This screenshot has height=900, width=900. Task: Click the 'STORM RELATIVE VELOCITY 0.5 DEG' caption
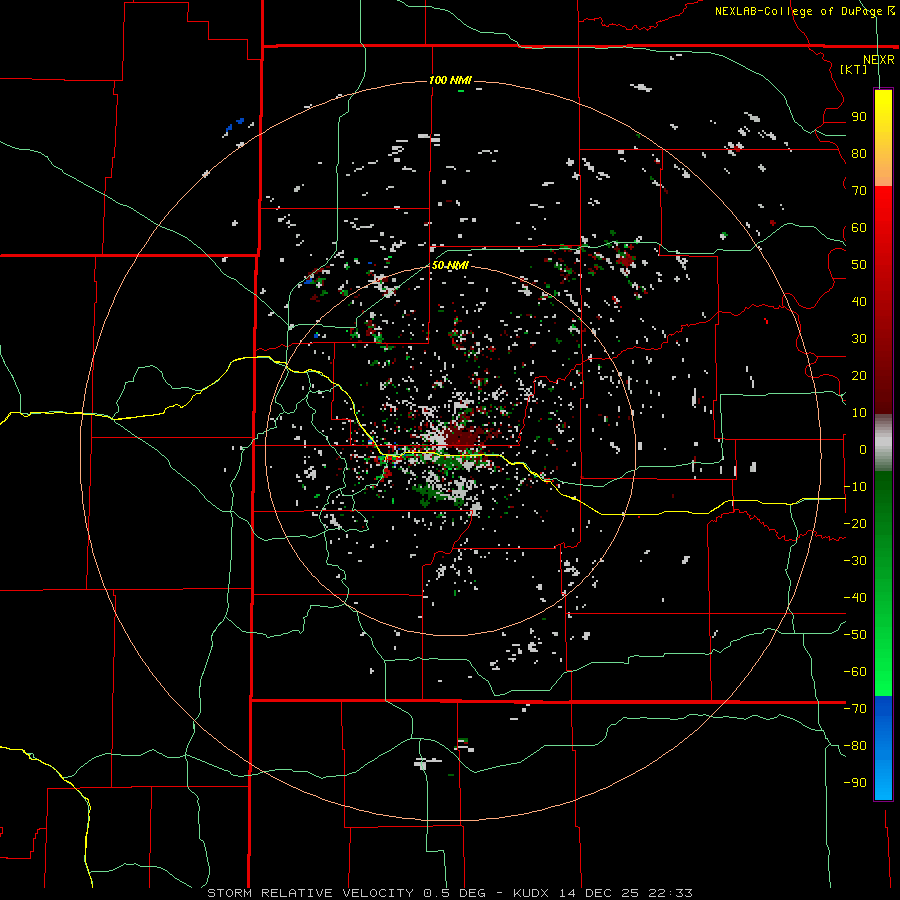(x=346, y=893)
